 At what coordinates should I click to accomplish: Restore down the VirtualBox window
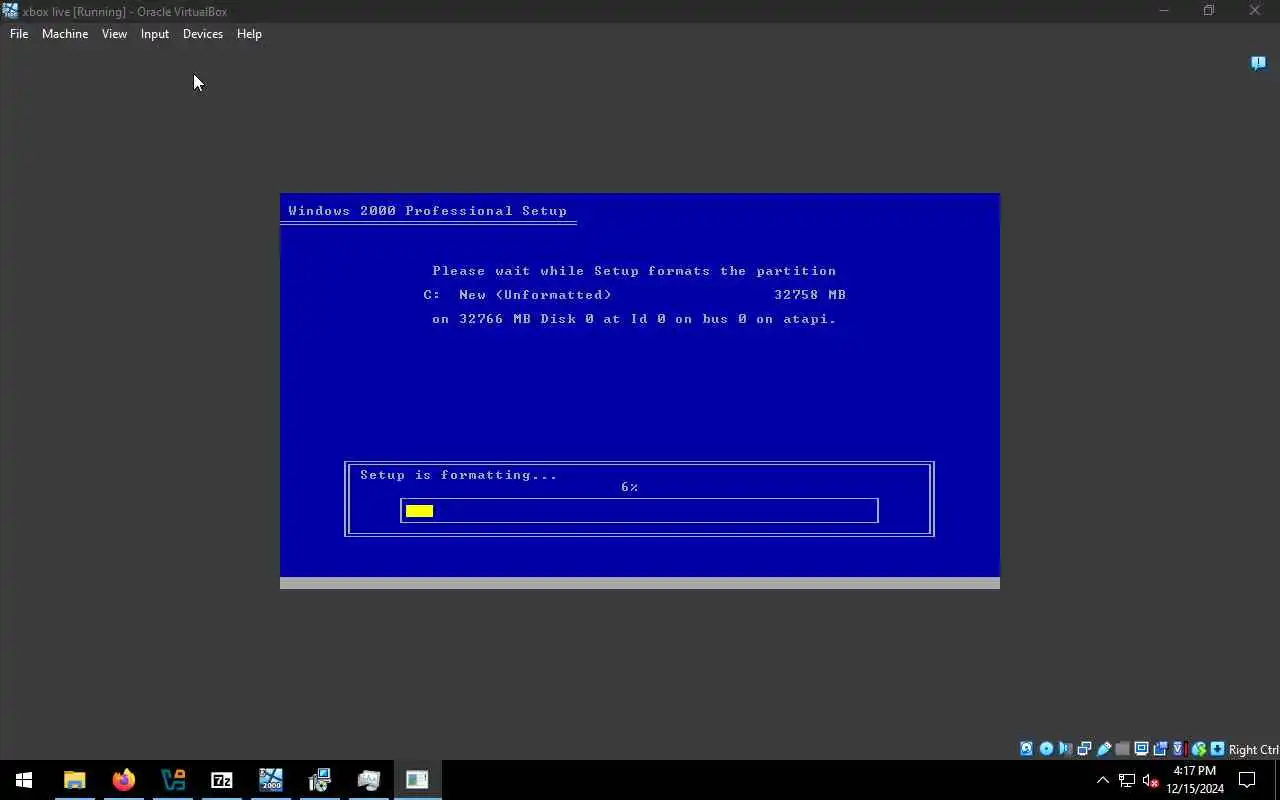coord(1209,11)
